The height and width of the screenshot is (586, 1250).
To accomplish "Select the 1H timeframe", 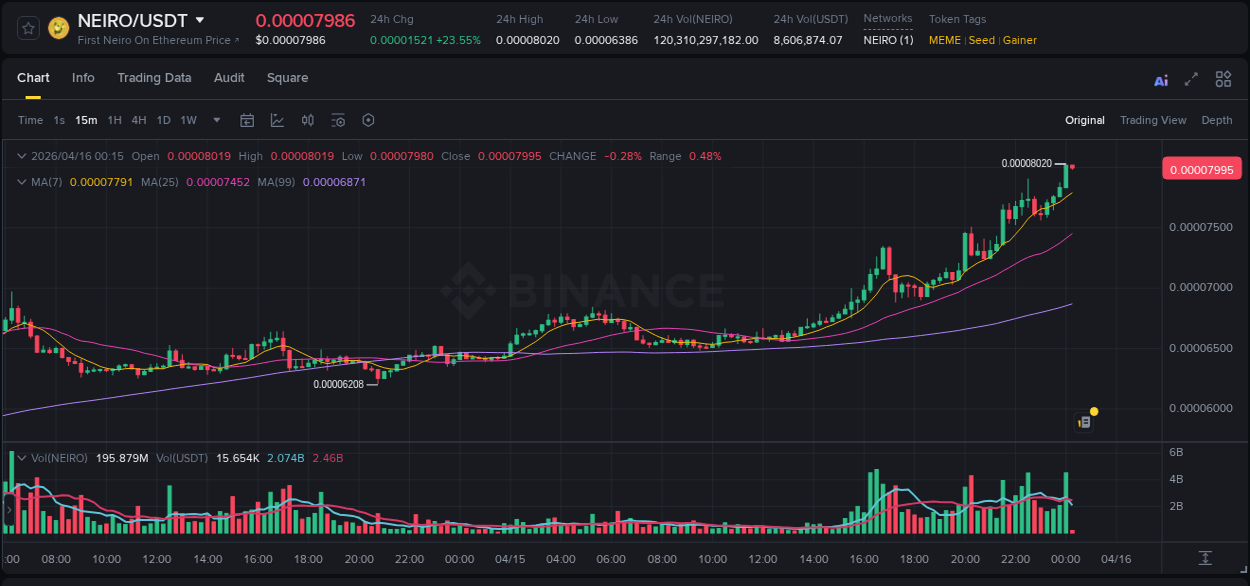I will (x=117, y=120).
